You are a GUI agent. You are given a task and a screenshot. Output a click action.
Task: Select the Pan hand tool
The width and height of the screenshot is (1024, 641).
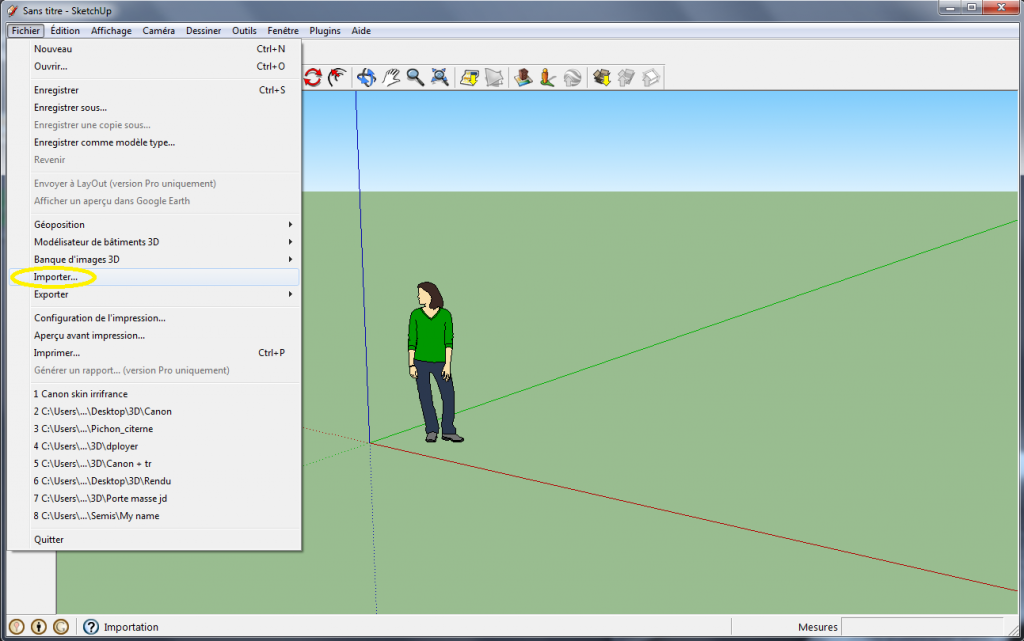coord(391,78)
